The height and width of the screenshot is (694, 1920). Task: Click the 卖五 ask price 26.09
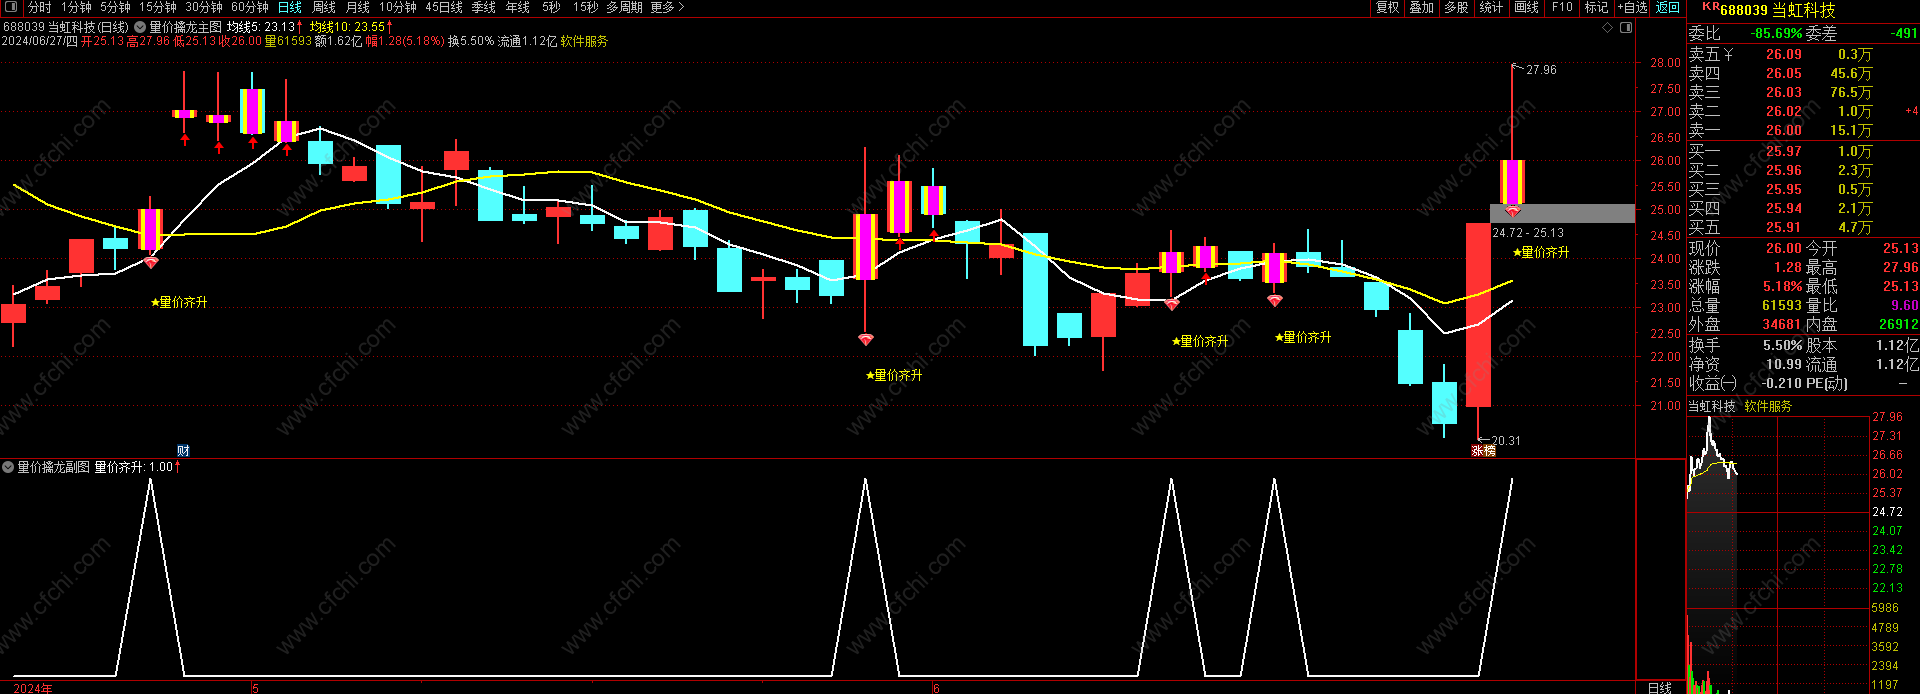point(1783,54)
